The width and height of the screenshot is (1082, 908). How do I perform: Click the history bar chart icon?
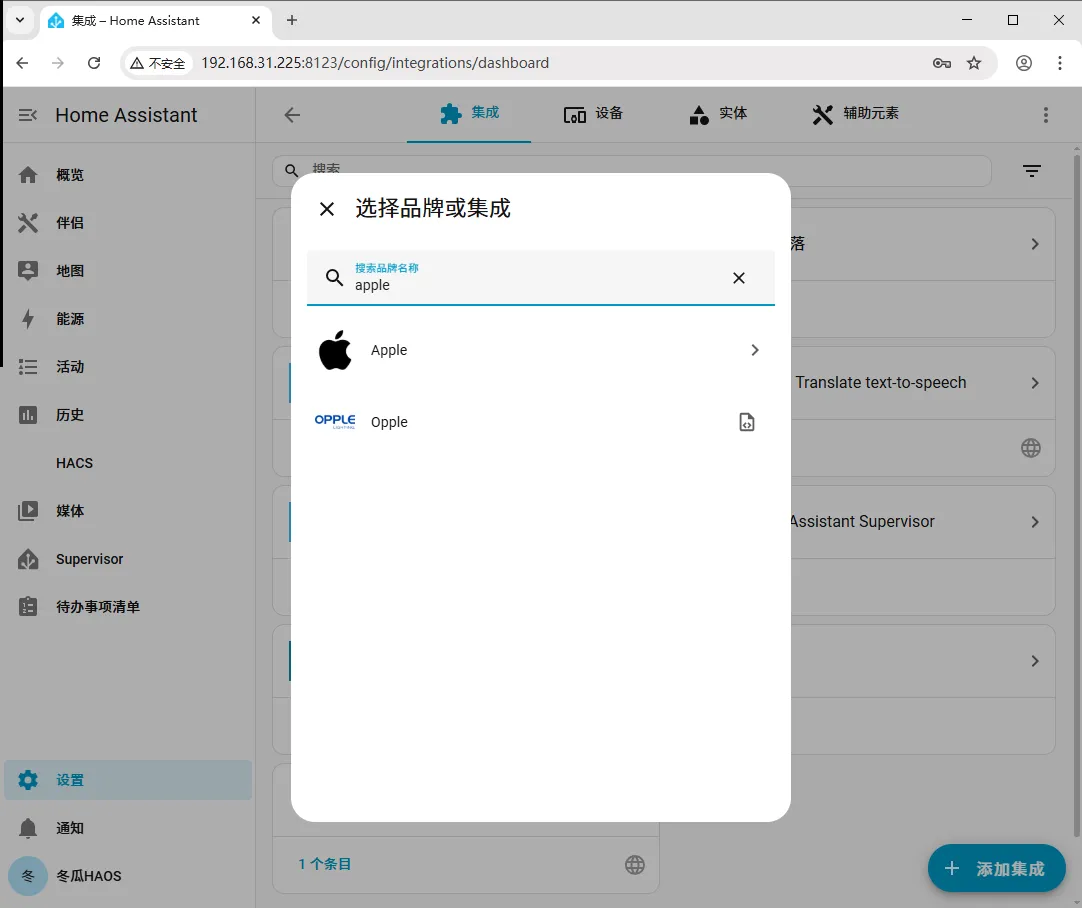pyautogui.click(x=28, y=415)
